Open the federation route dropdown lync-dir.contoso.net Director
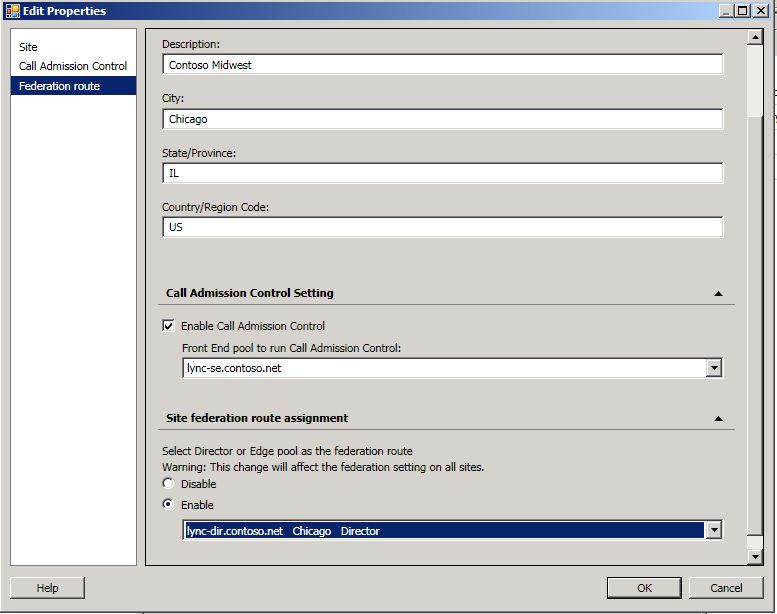777x614 pixels. tap(714, 530)
